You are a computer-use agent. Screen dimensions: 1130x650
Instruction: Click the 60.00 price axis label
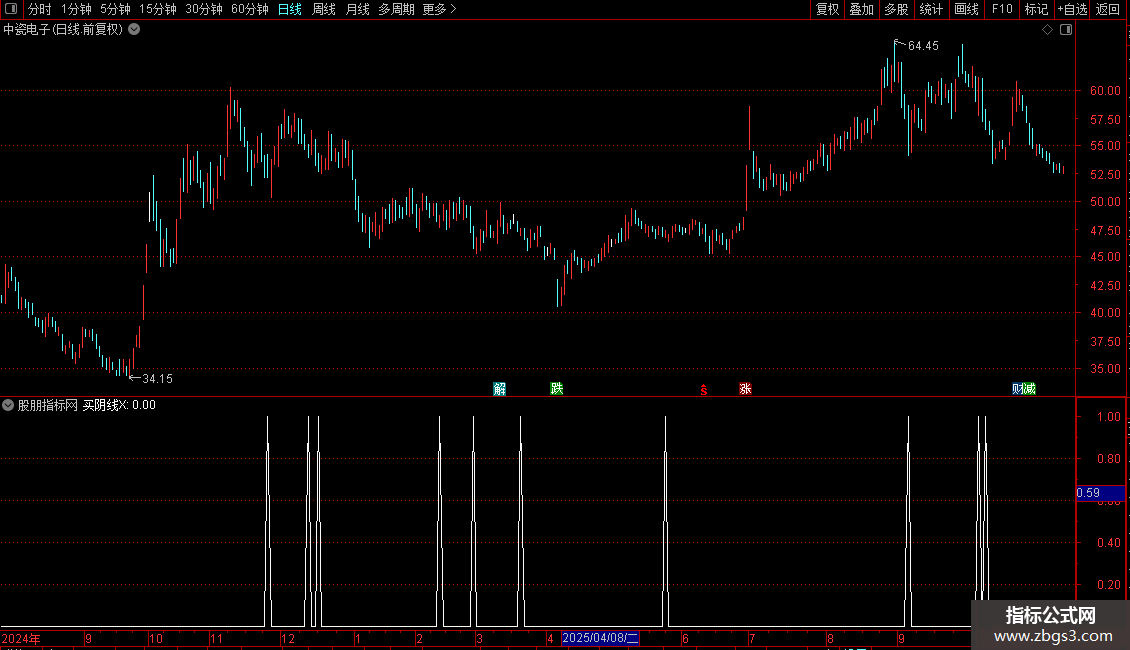[1105, 91]
